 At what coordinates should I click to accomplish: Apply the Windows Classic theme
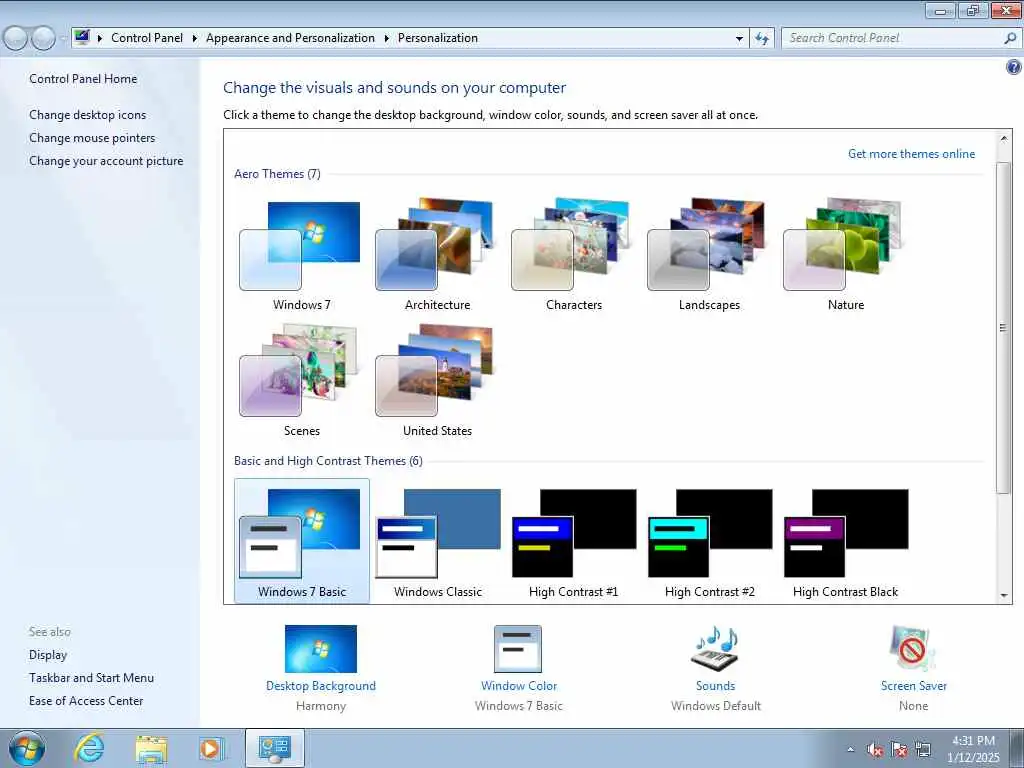437,541
